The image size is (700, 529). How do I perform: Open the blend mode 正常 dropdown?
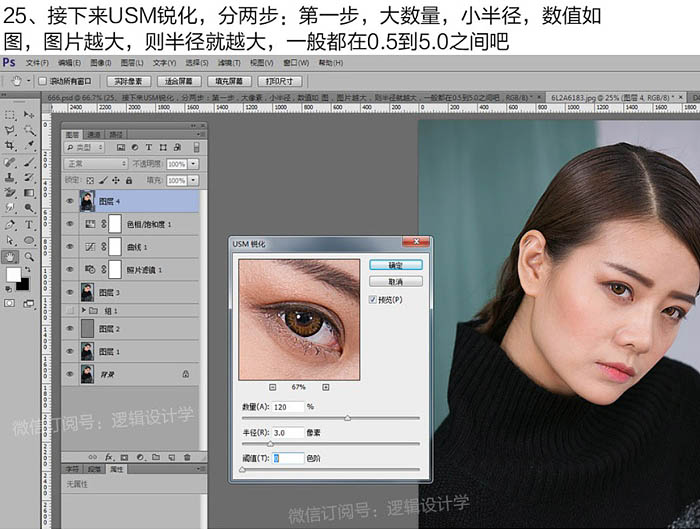[x=95, y=164]
